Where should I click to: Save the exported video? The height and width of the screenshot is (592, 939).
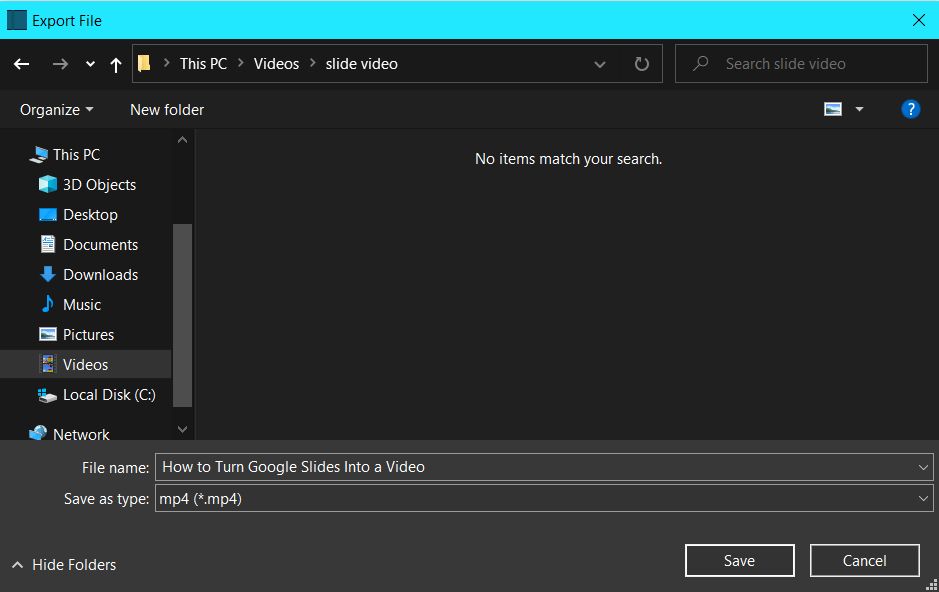pyautogui.click(x=739, y=560)
